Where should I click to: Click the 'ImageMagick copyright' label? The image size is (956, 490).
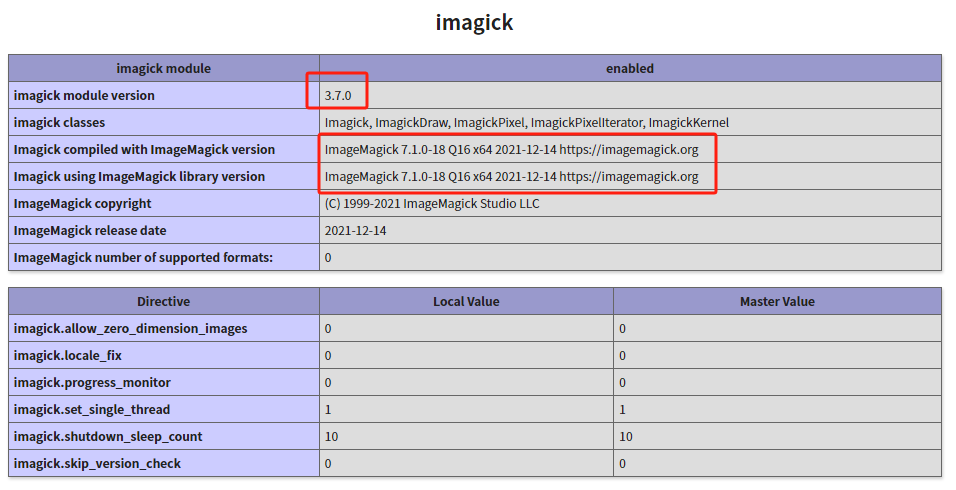click(82, 204)
